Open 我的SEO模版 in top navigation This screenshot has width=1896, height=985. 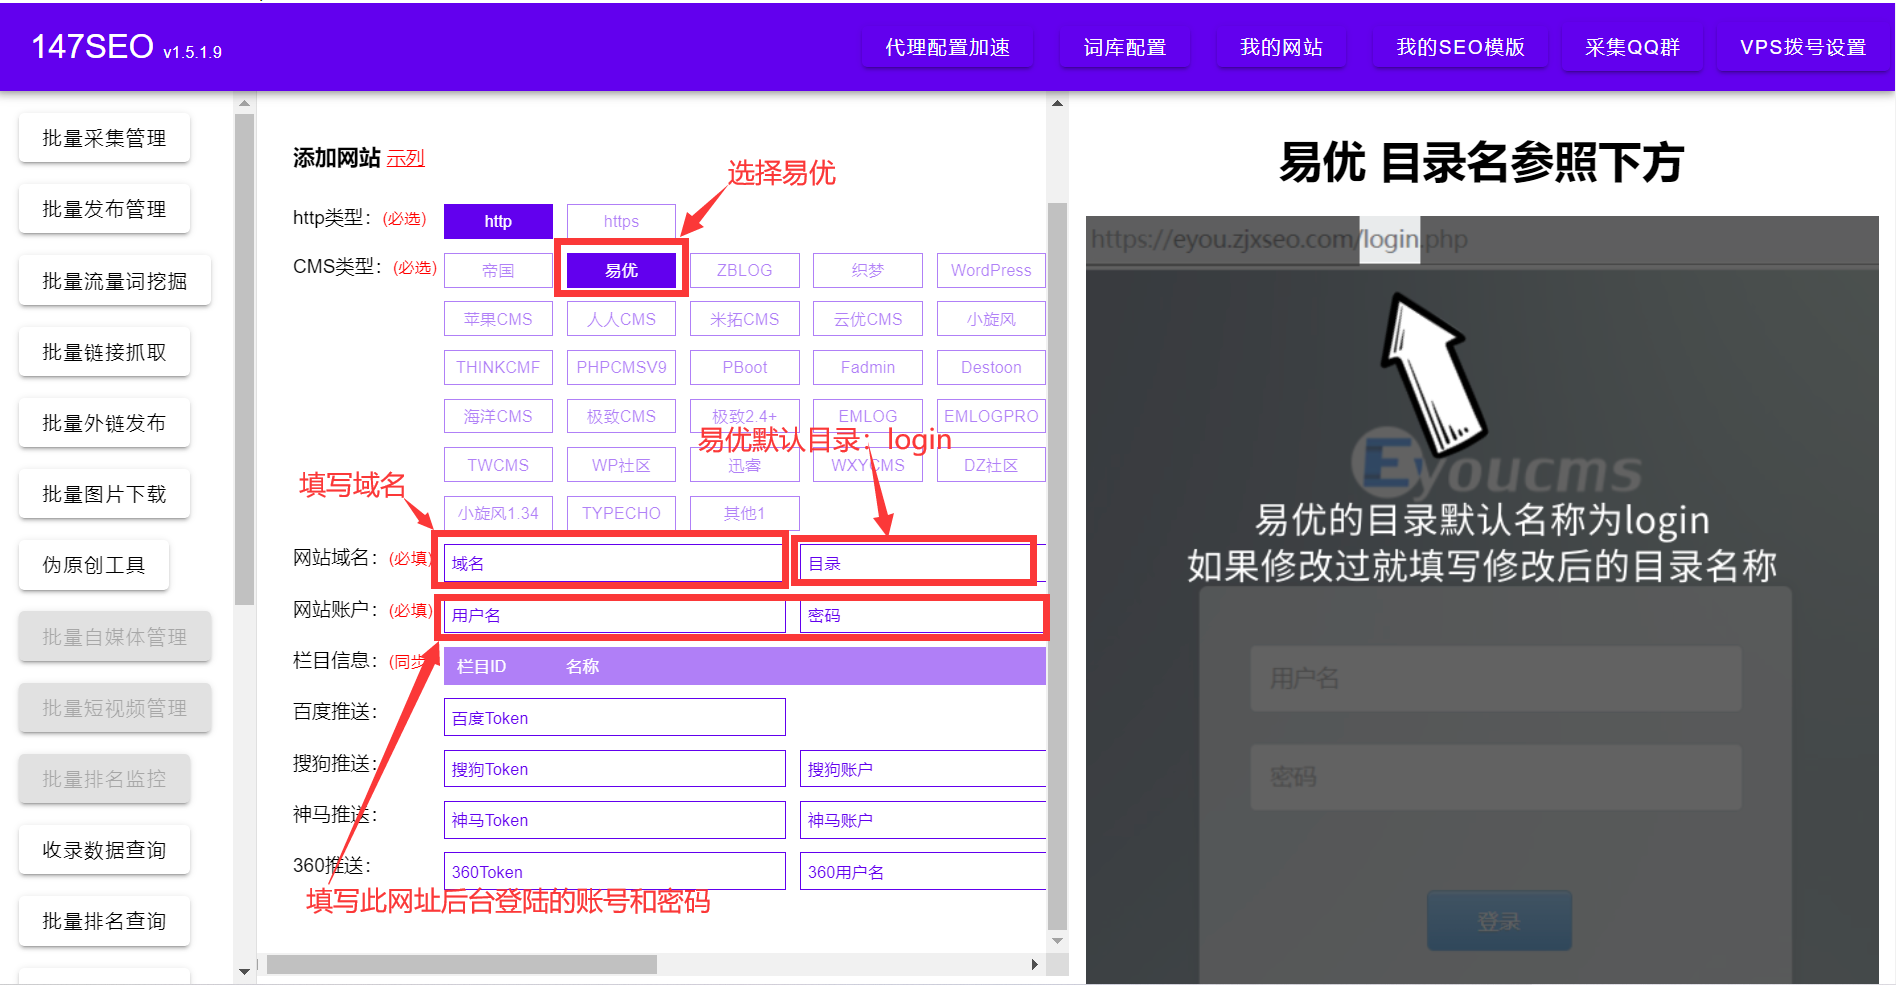click(x=1460, y=47)
